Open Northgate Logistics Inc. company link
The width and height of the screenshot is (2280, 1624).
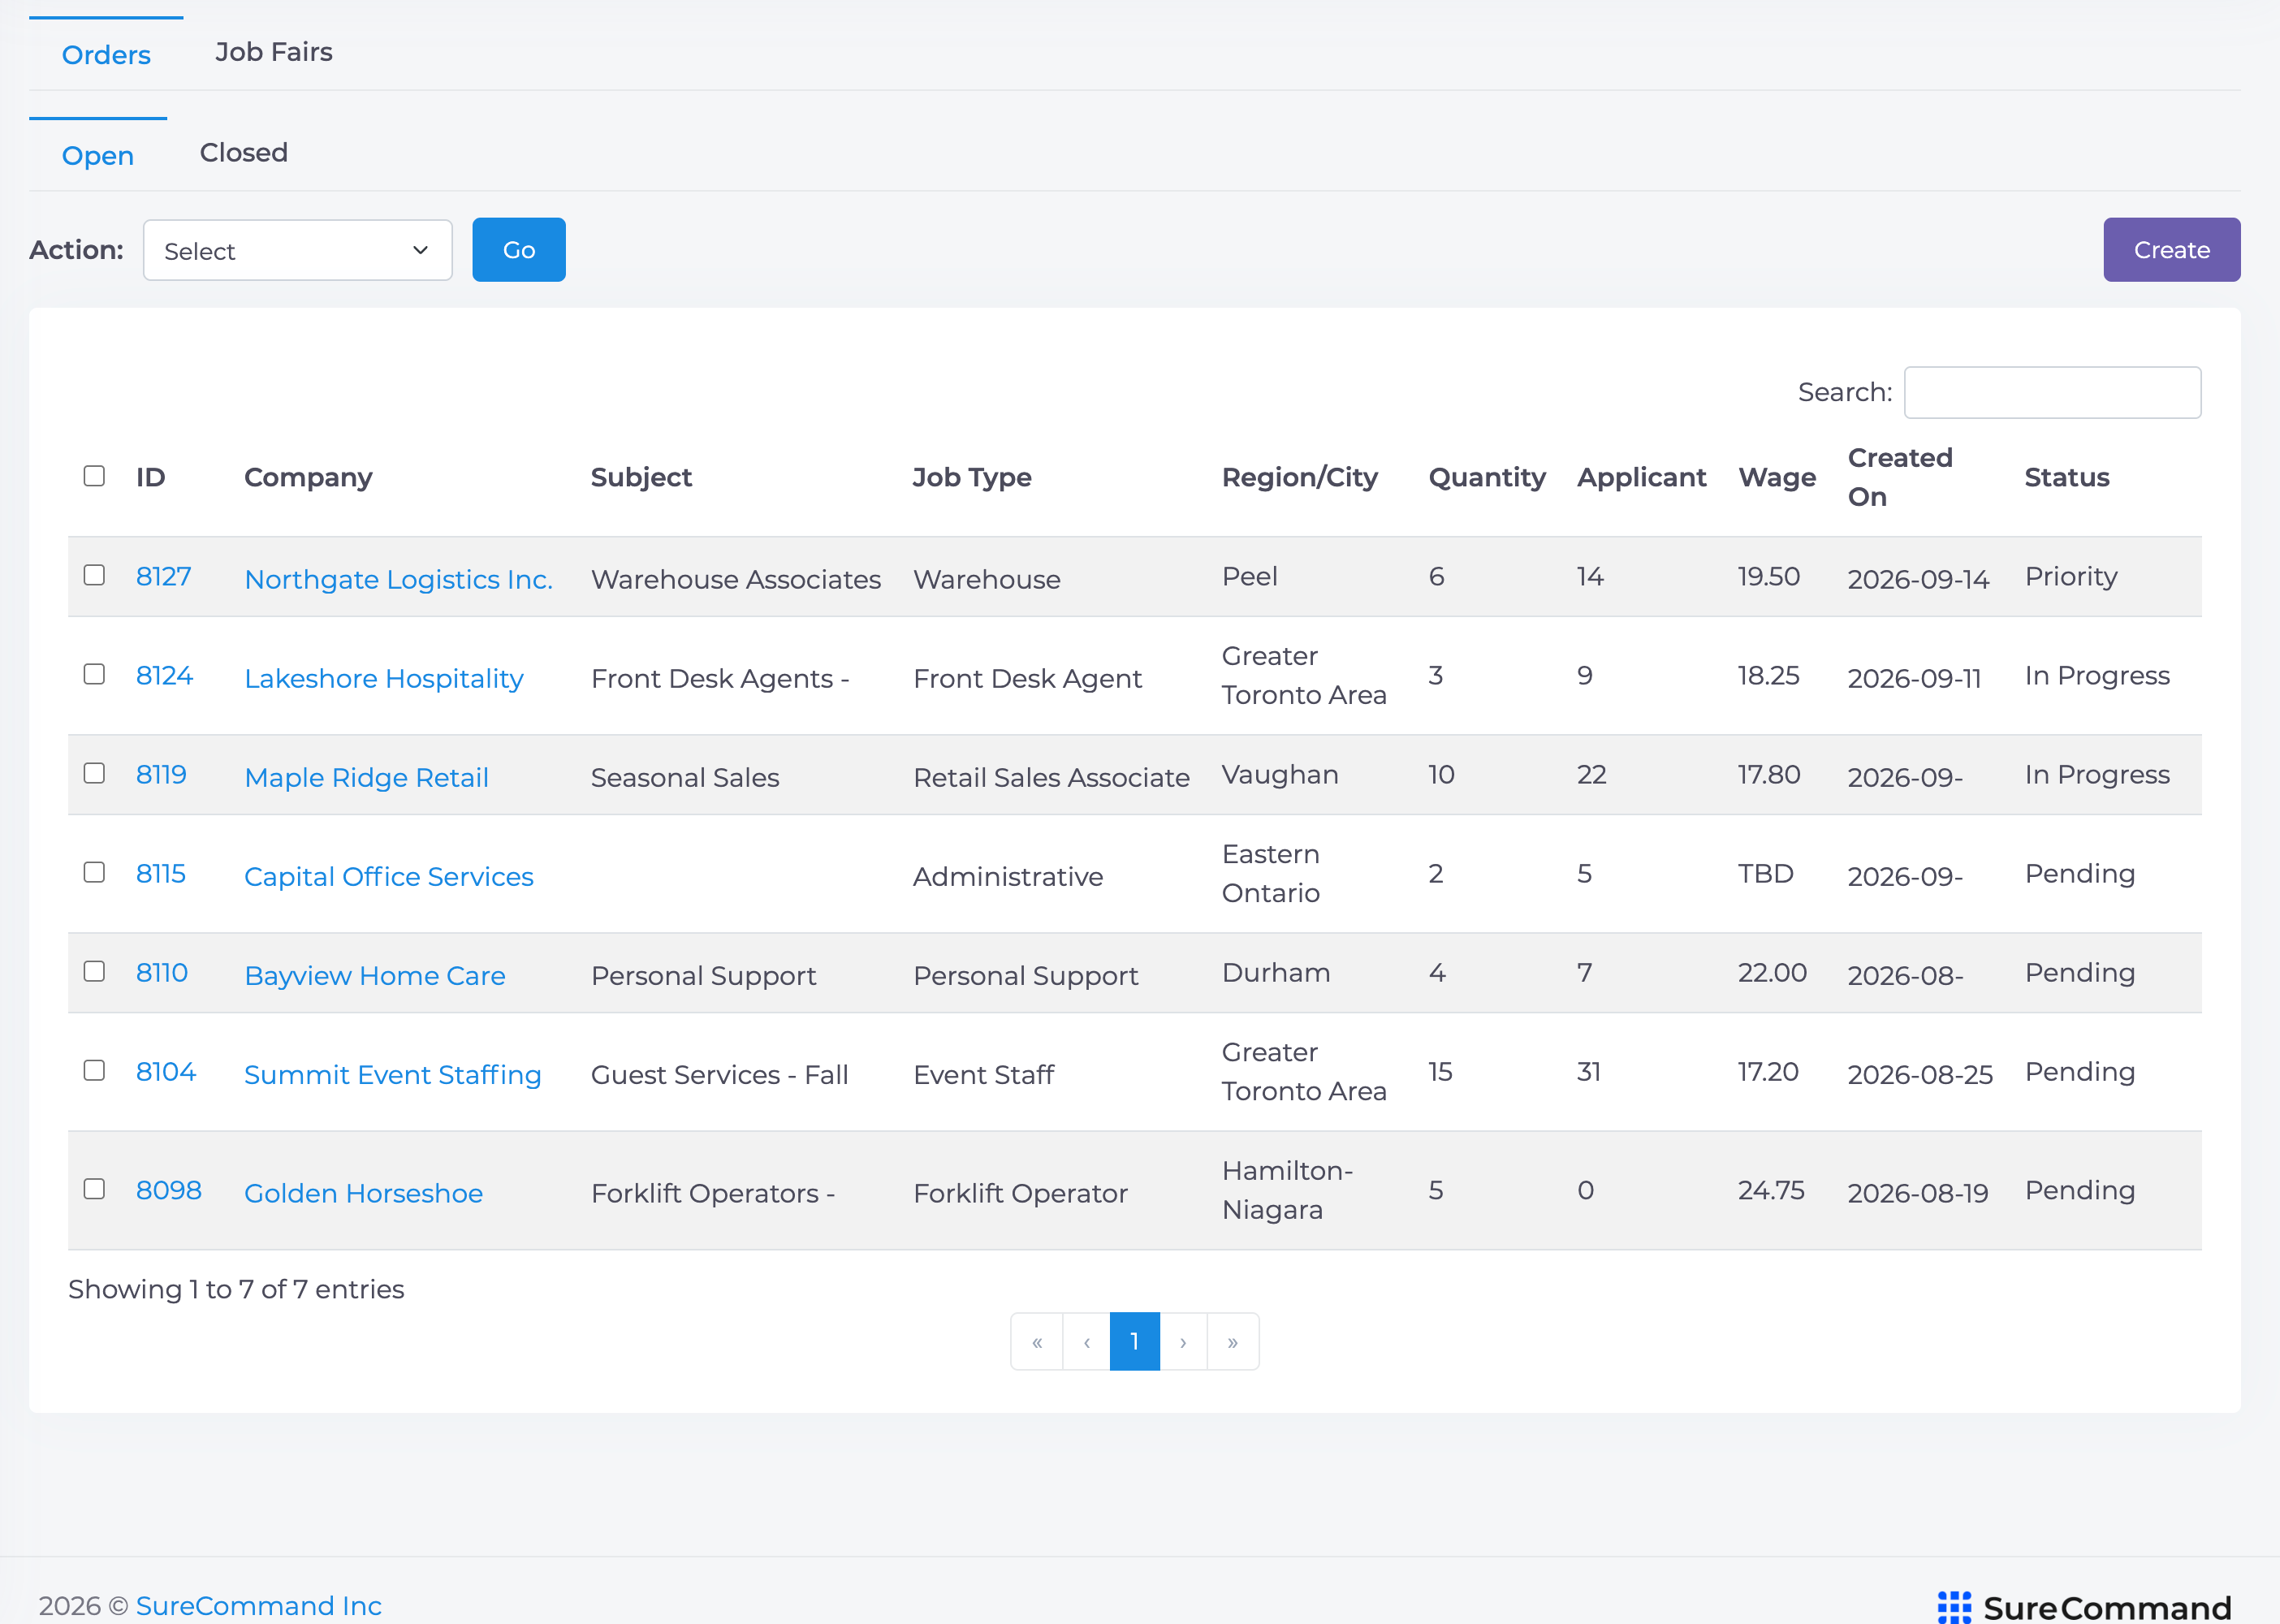click(x=399, y=579)
